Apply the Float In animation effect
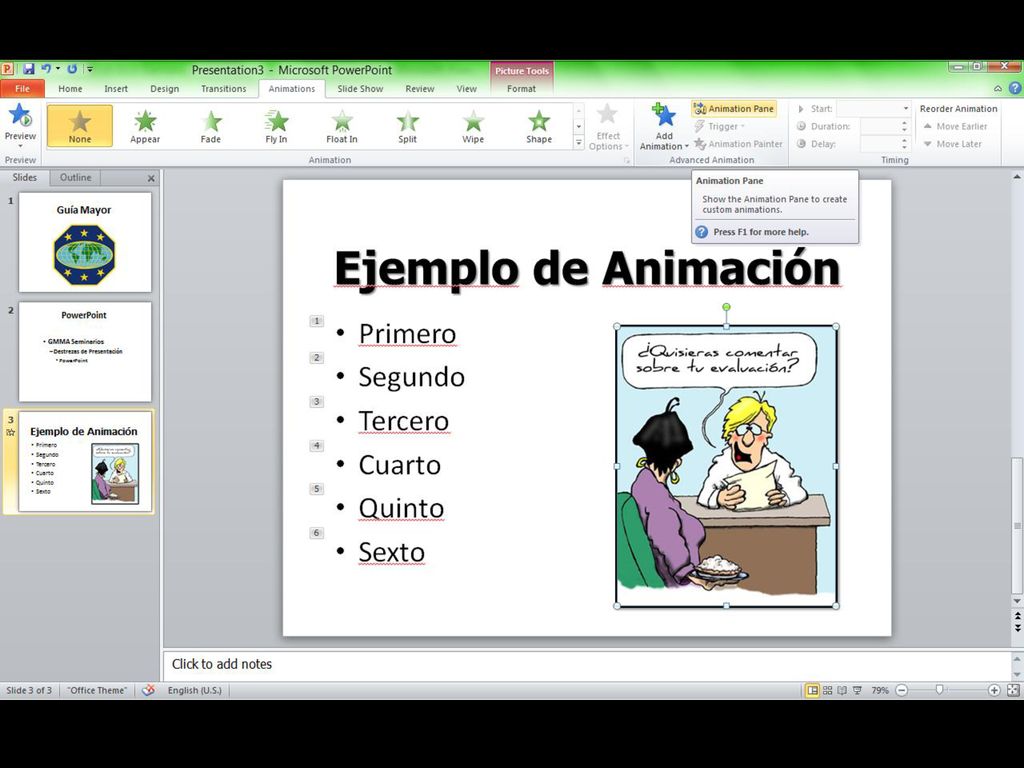Image resolution: width=1024 pixels, height=768 pixels. click(x=342, y=125)
